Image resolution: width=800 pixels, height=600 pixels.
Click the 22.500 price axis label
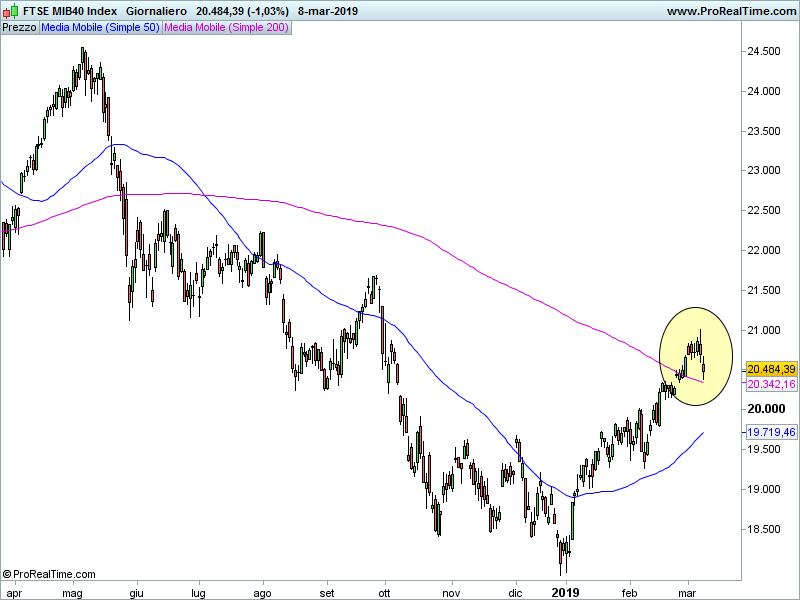coord(764,210)
